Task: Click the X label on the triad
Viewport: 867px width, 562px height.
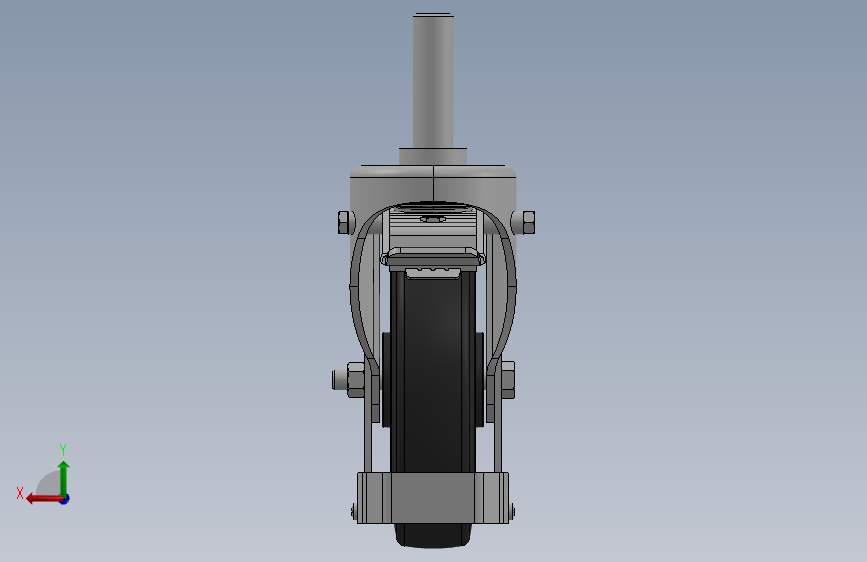Action: coord(20,493)
